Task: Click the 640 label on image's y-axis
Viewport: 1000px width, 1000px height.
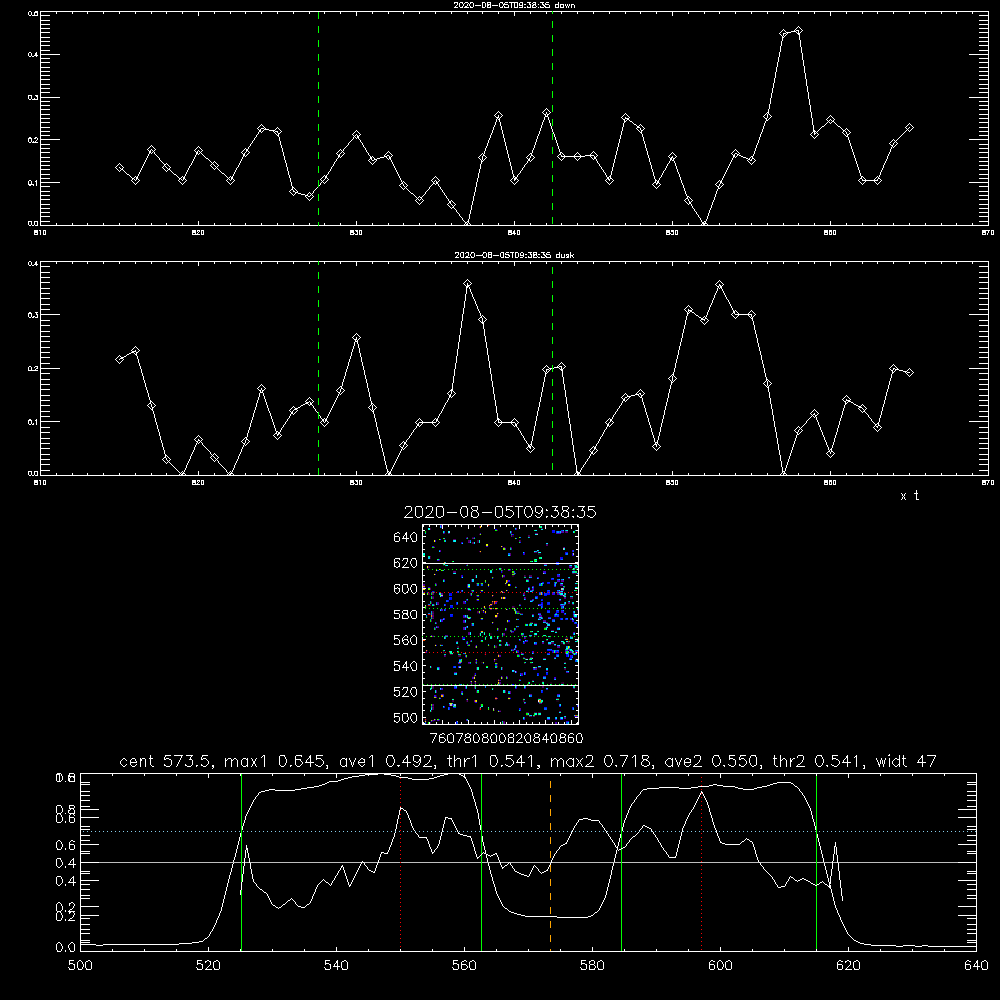Action: point(406,538)
